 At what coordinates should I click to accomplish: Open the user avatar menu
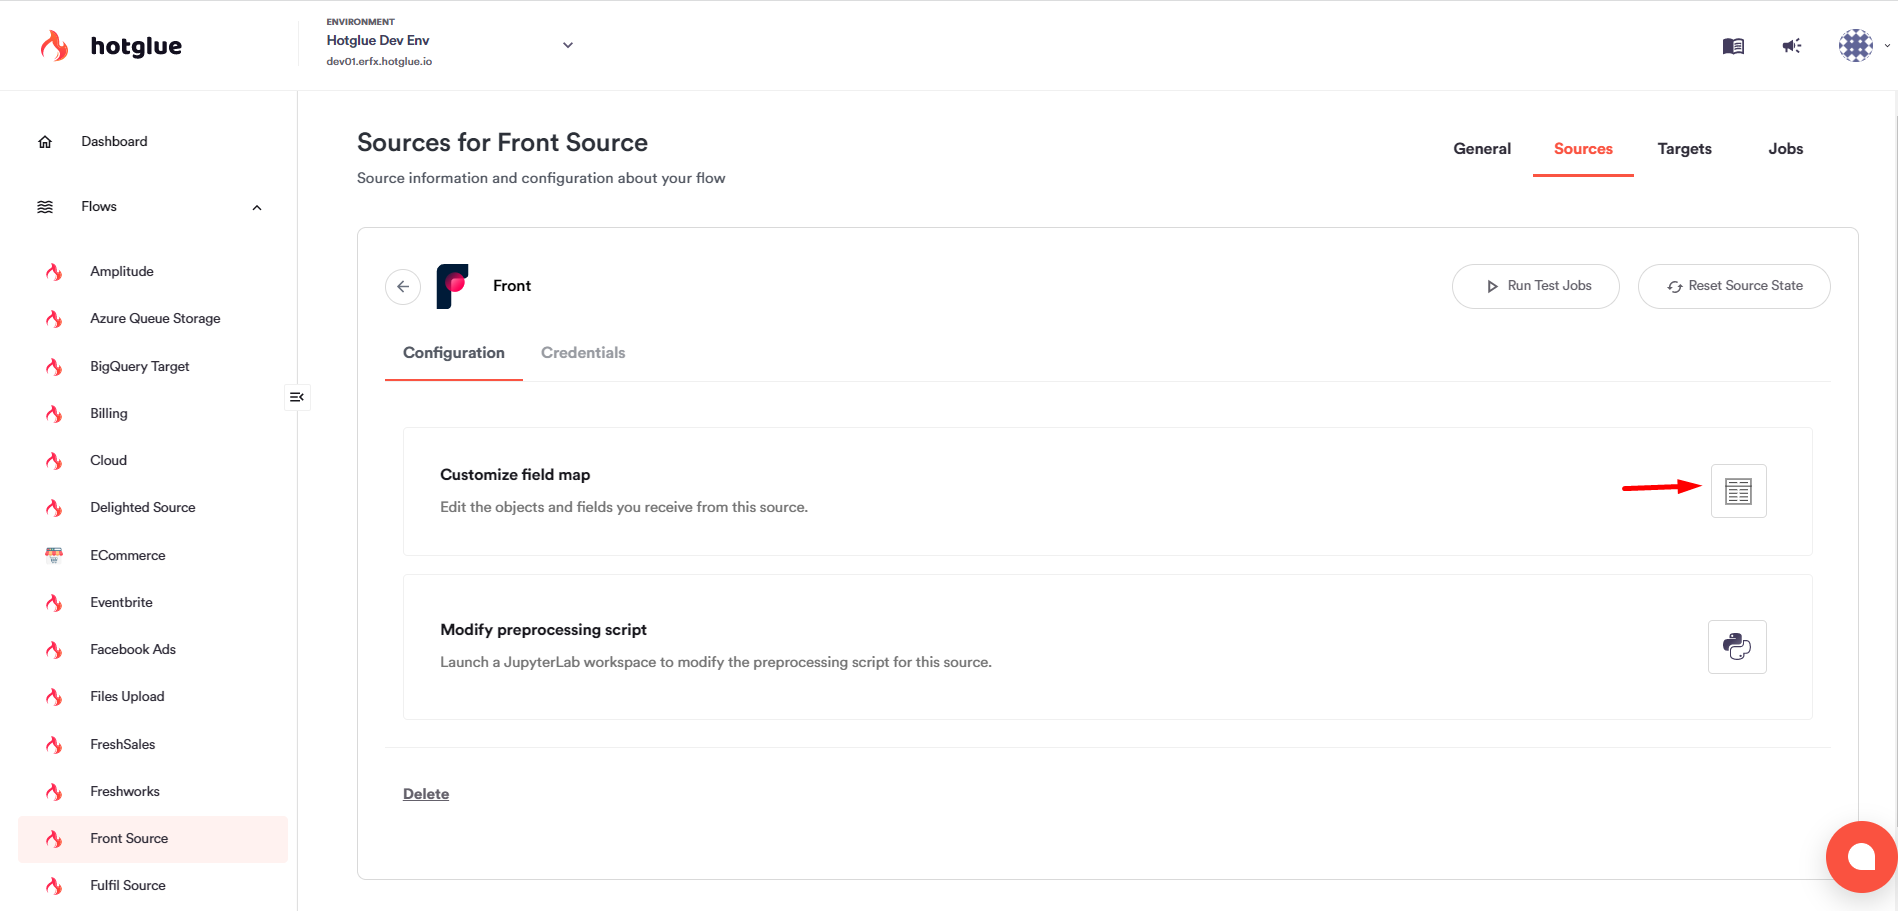pyautogui.click(x=1856, y=45)
